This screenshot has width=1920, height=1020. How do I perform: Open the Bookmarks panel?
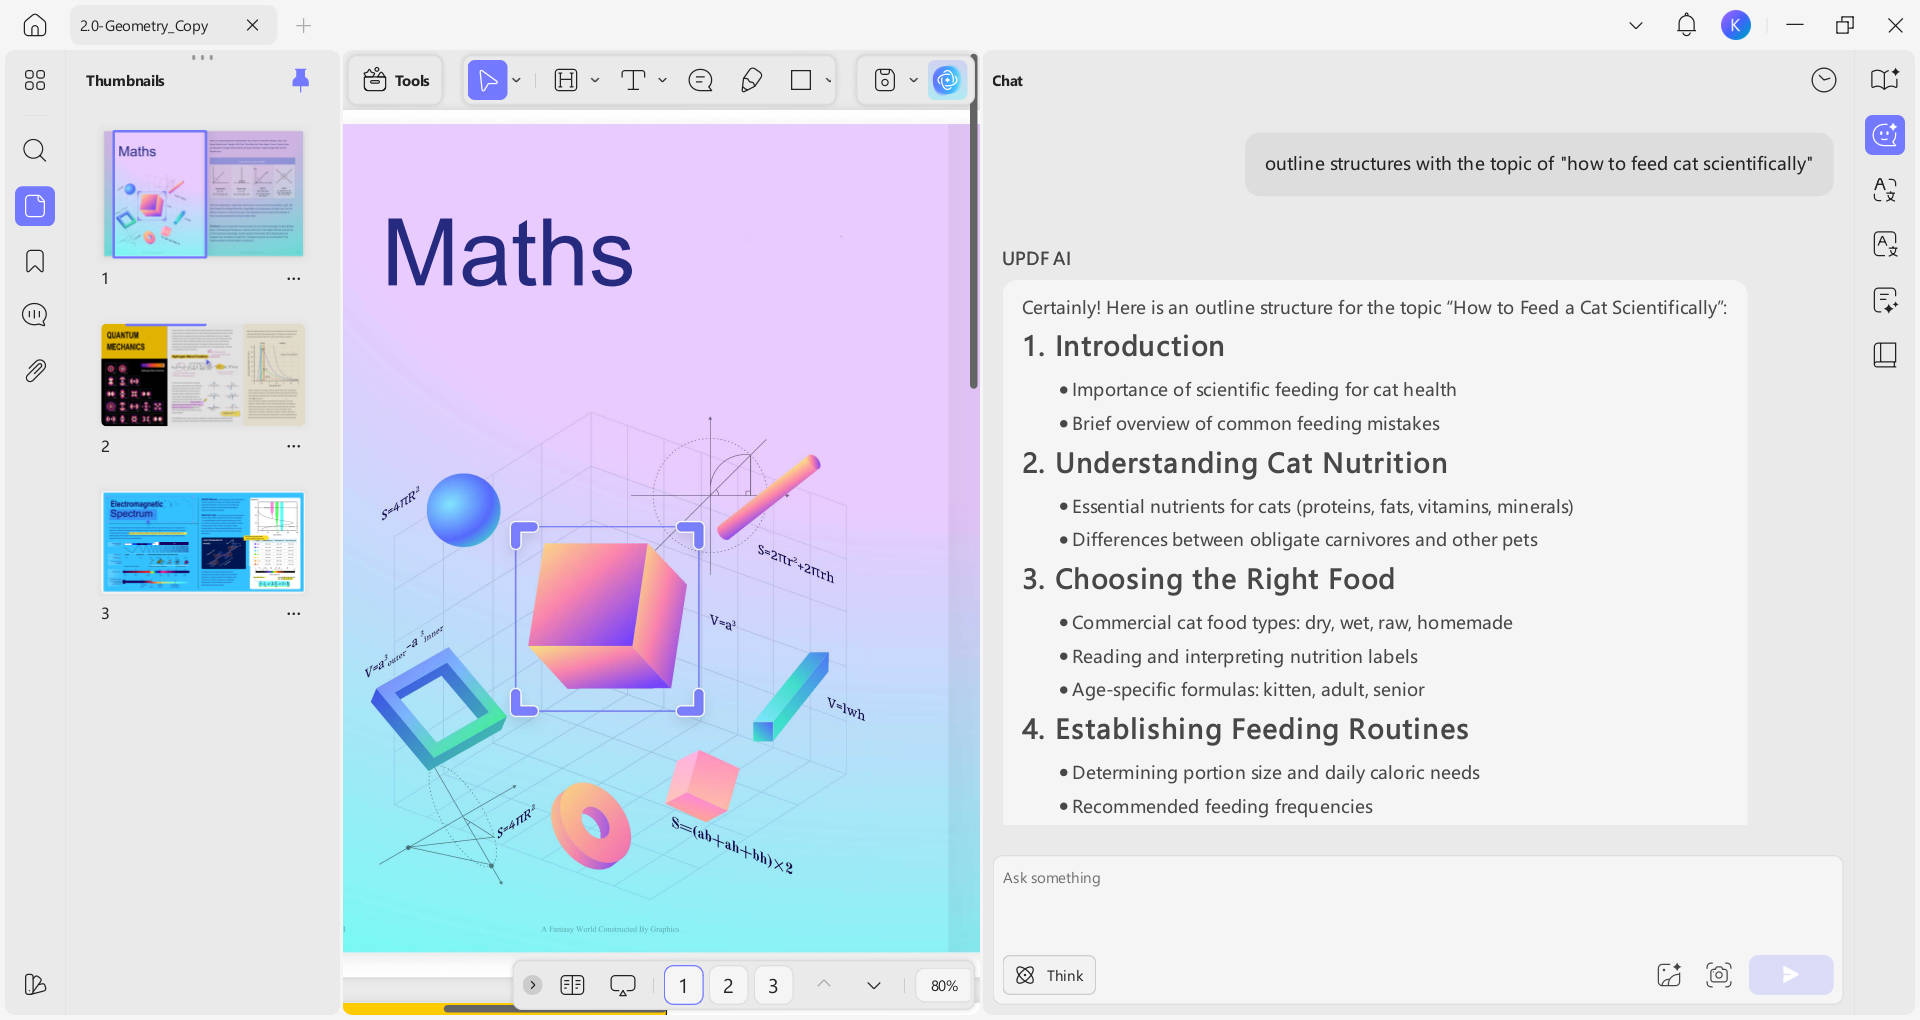pos(34,260)
